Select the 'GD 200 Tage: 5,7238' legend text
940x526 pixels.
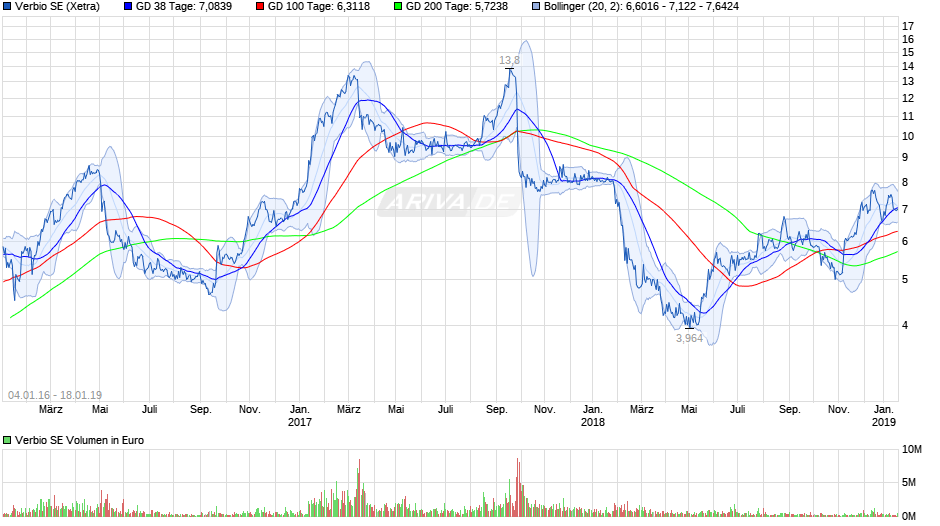tap(457, 7)
